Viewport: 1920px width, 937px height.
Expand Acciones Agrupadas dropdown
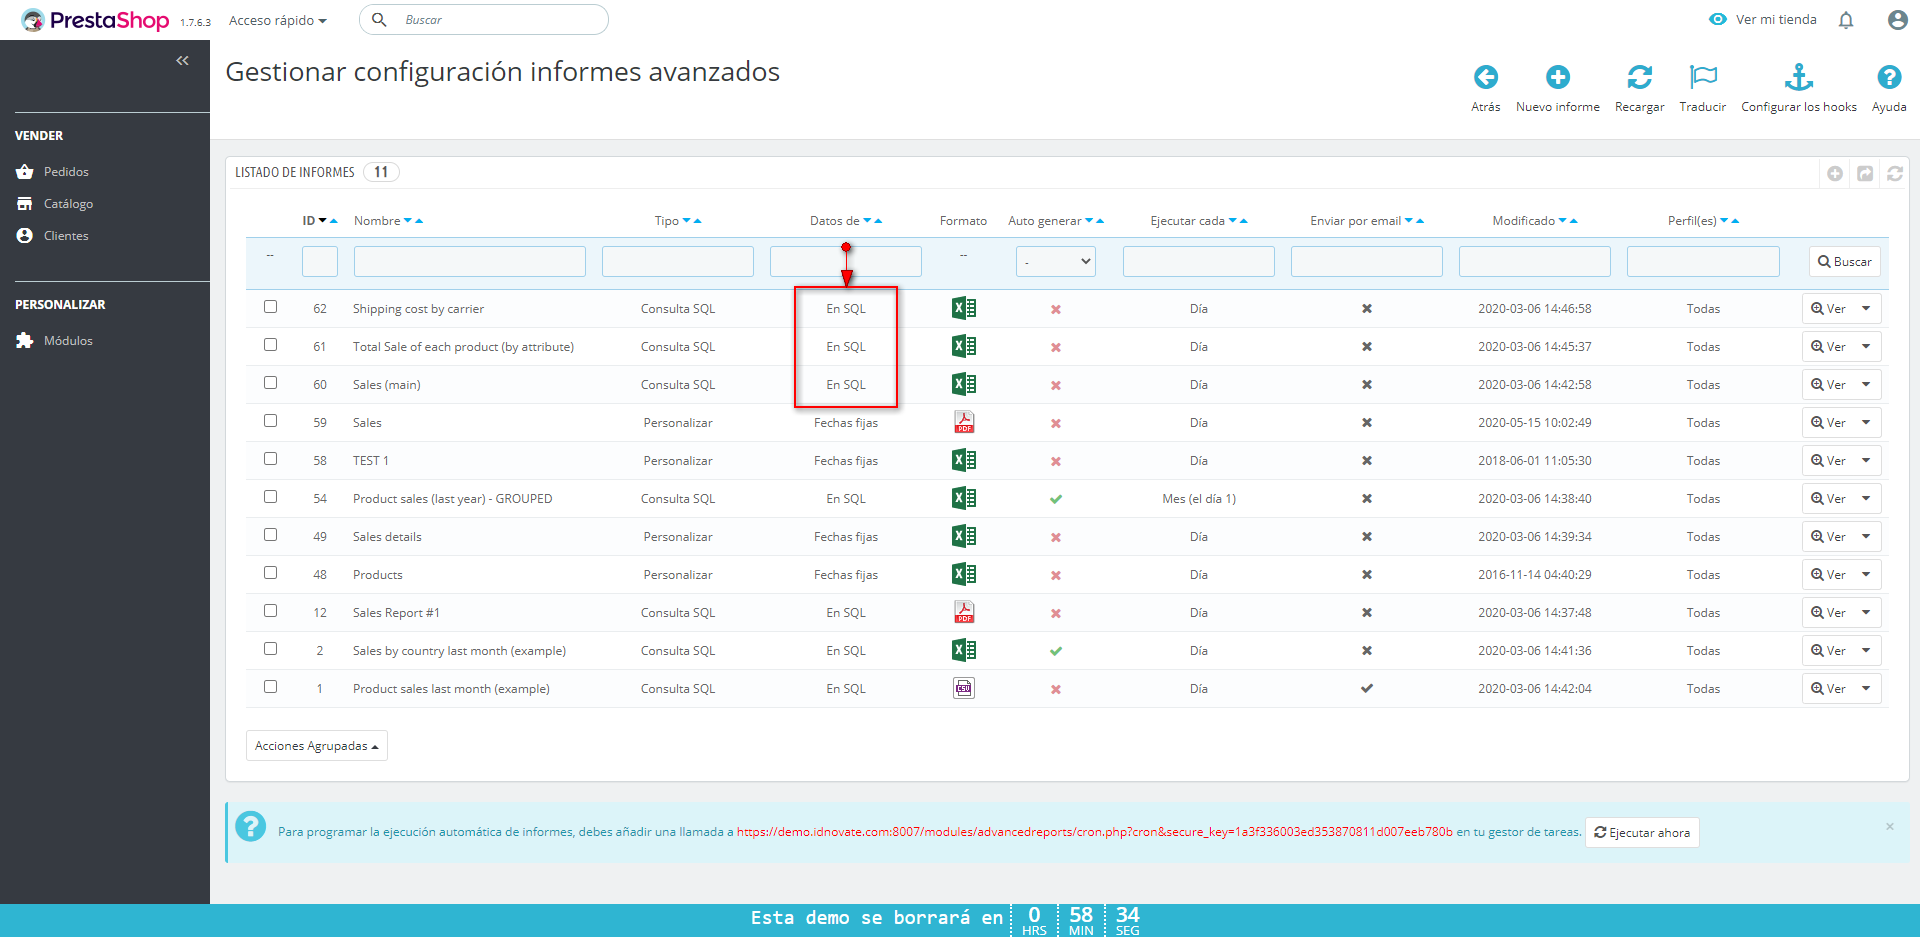[x=316, y=746]
